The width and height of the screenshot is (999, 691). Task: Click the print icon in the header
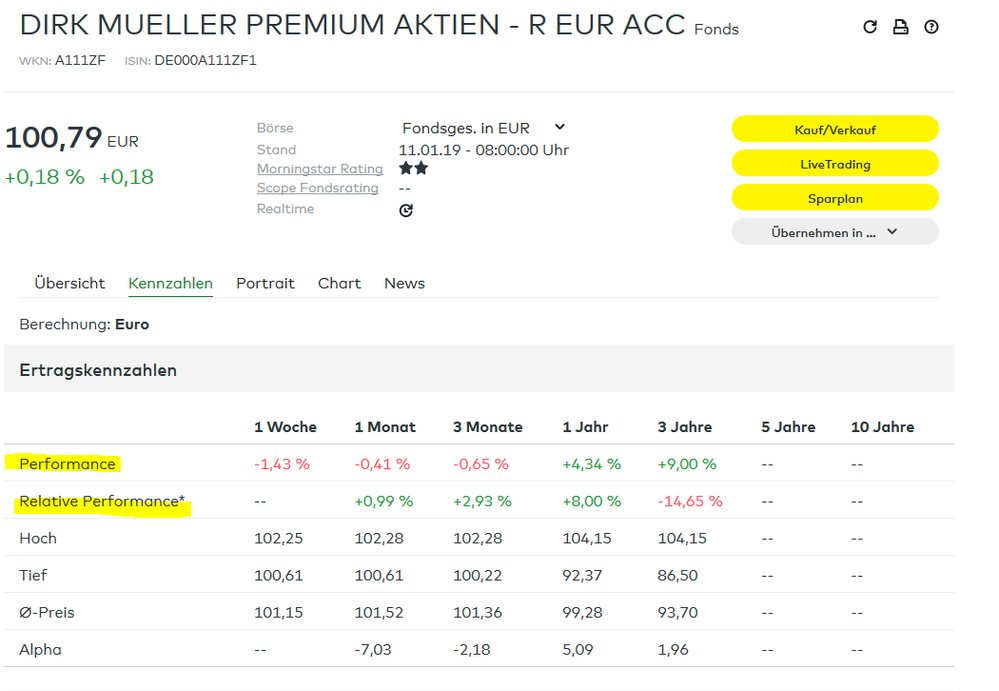[x=900, y=27]
